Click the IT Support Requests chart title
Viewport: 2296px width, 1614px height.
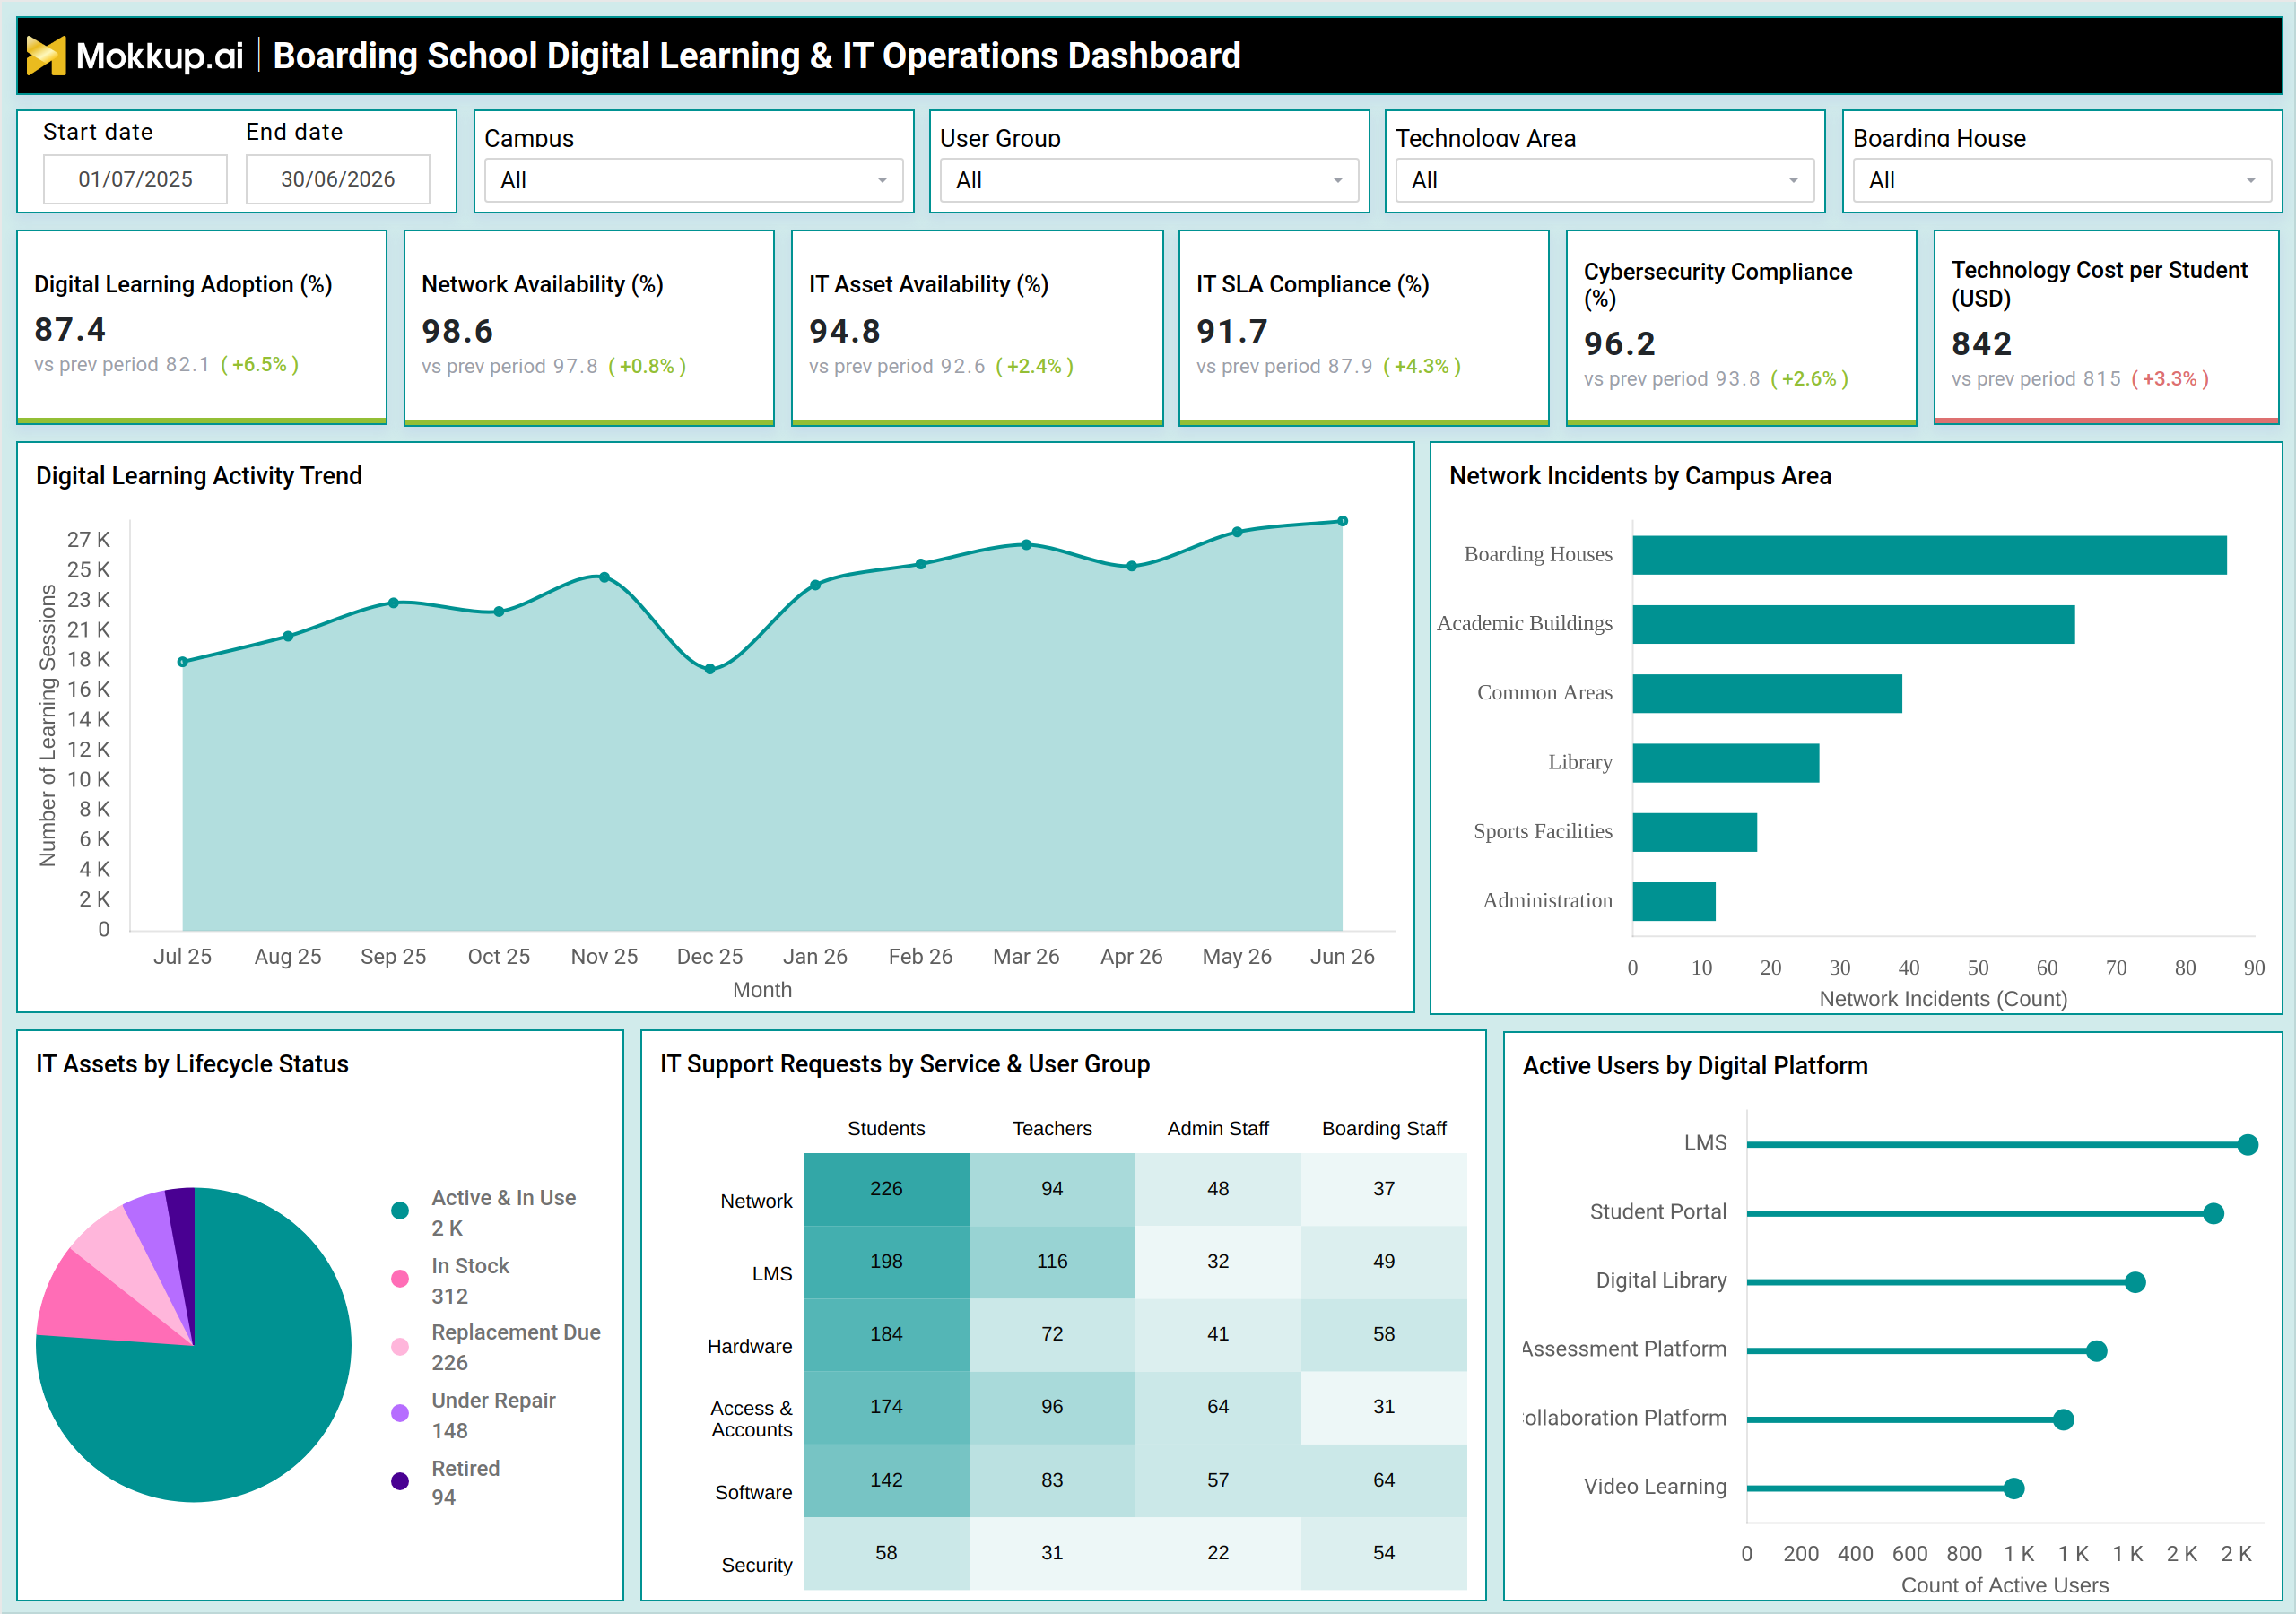(905, 1064)
